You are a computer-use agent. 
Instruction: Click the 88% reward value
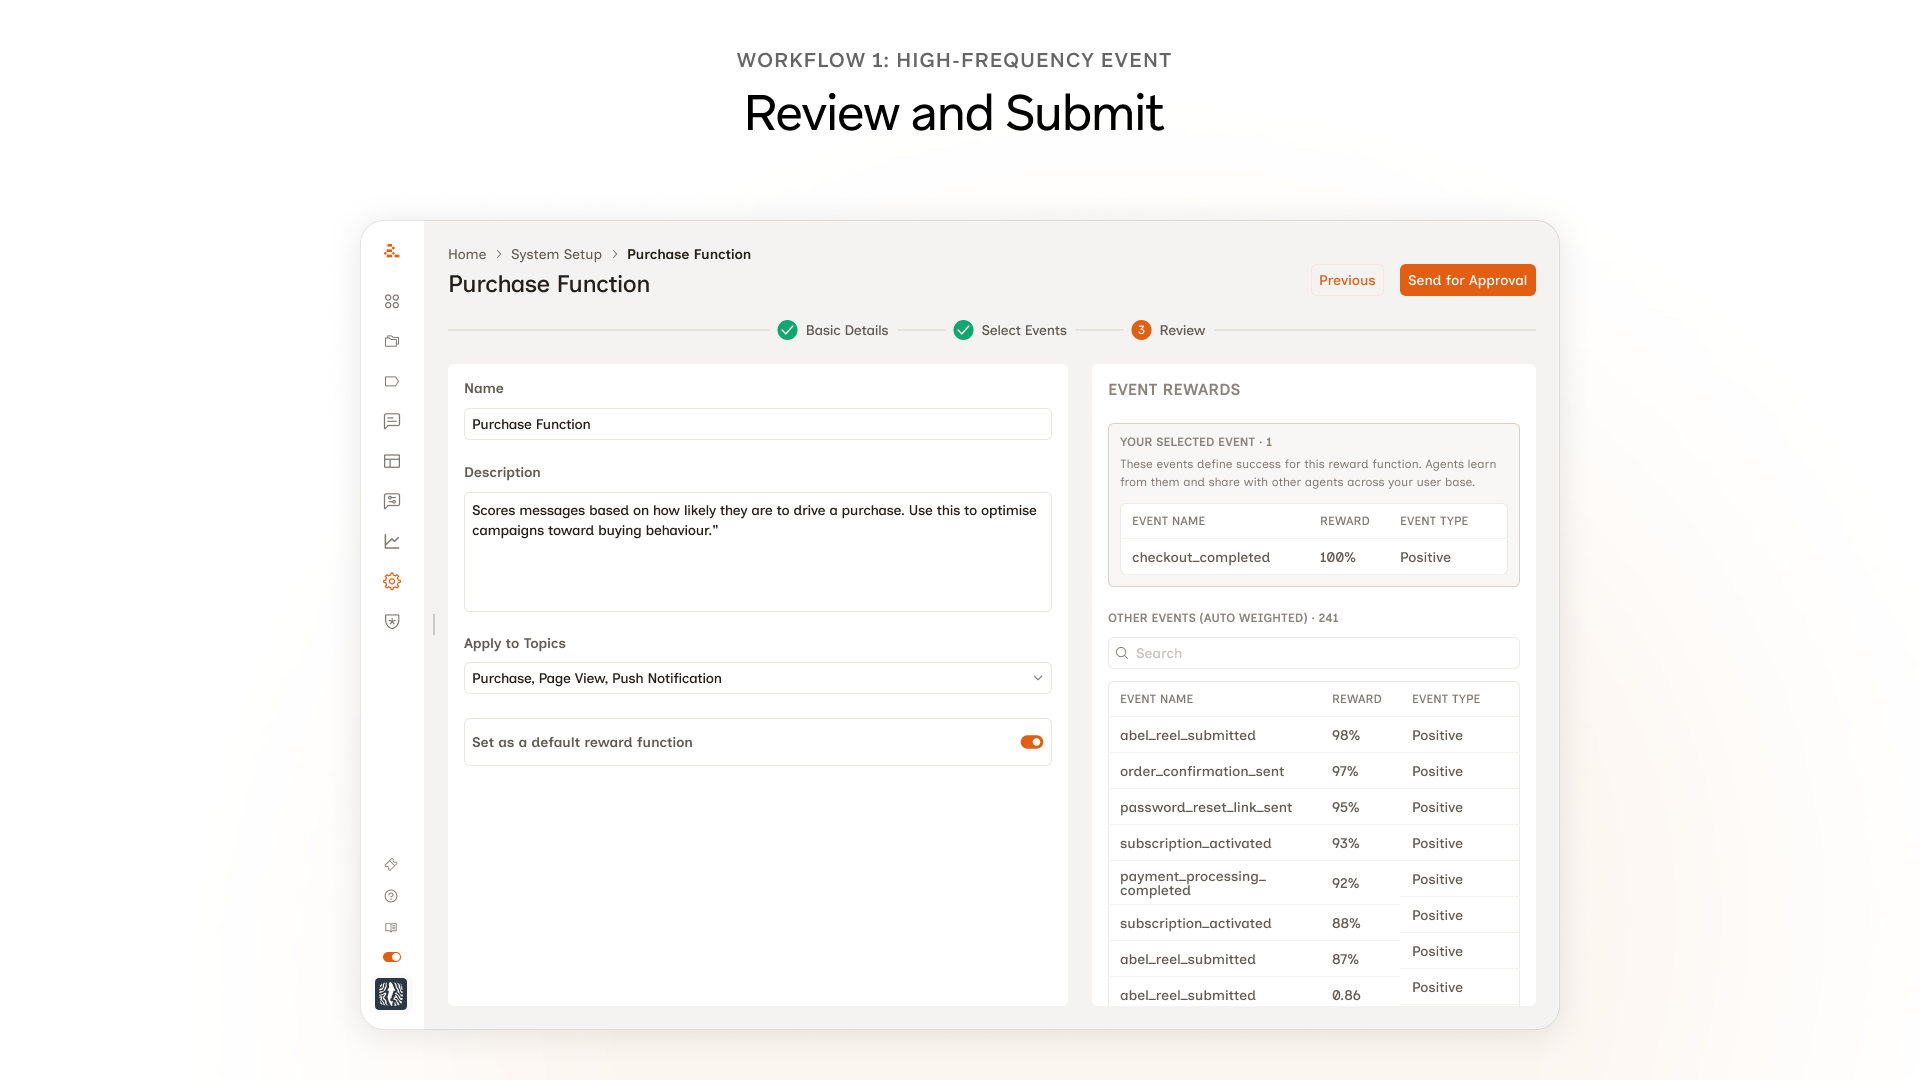(1346, 923)
